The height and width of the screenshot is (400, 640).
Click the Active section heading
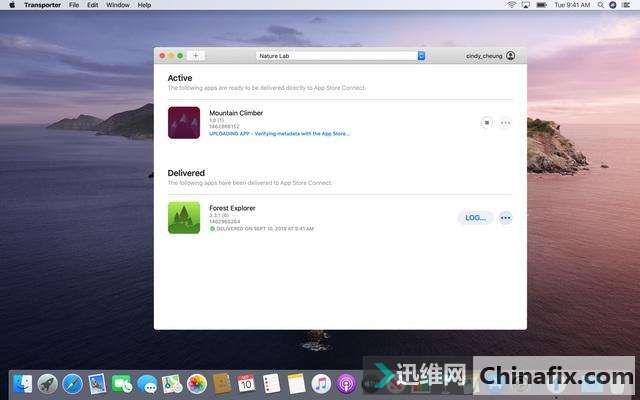pos(180,78)
